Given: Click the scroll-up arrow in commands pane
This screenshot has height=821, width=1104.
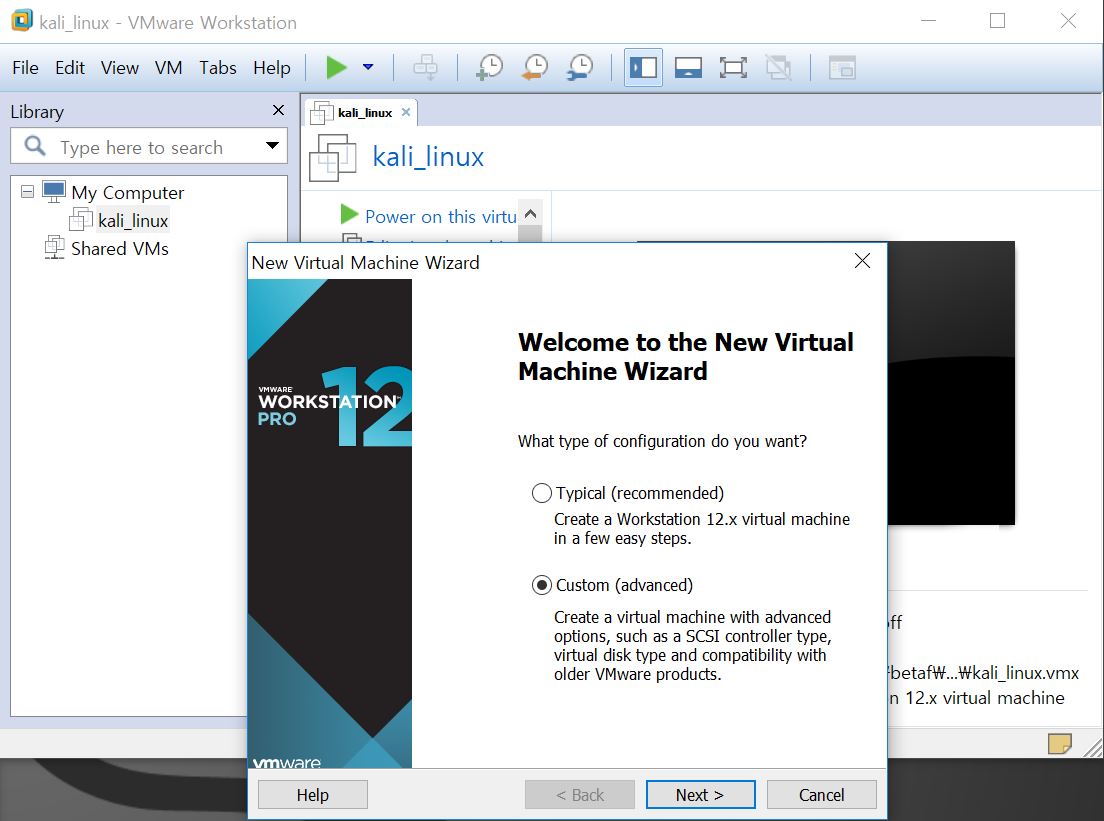Looking at the screenshot, I should pos(530,213).
